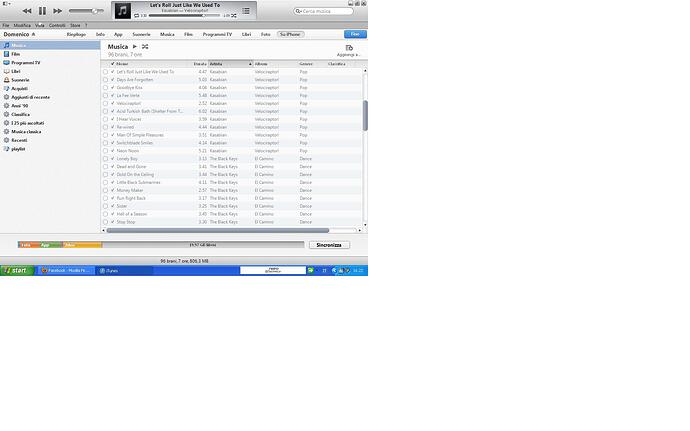Switch to the Riepilogo tab

click(76, 34)
